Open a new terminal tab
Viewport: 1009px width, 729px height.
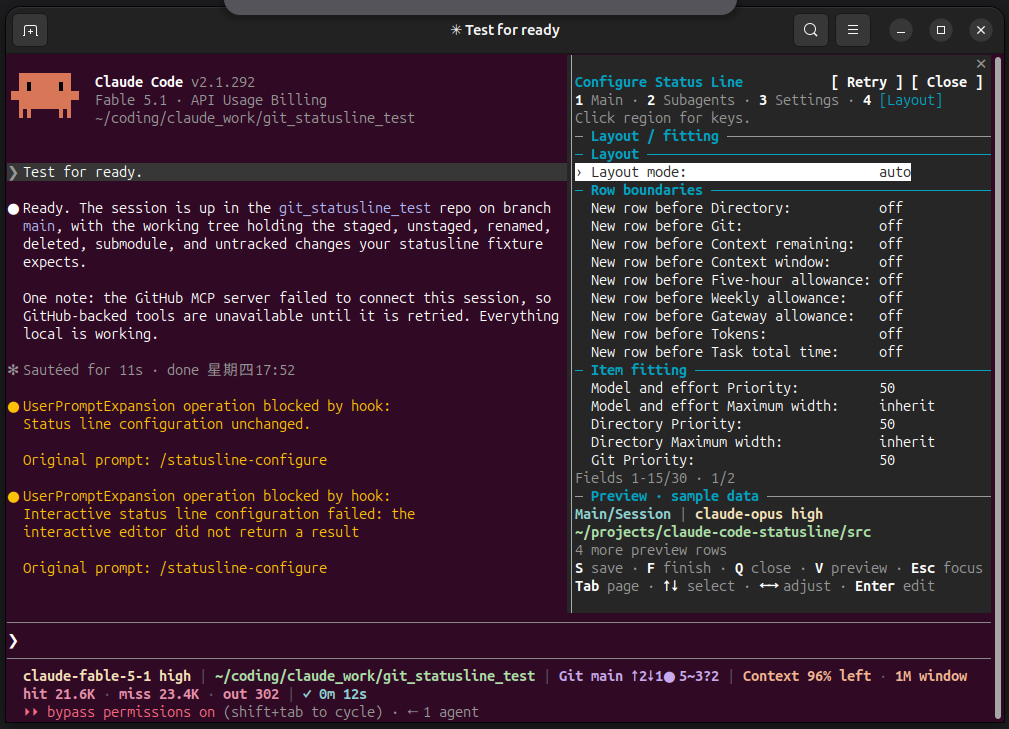pos(30,30)
